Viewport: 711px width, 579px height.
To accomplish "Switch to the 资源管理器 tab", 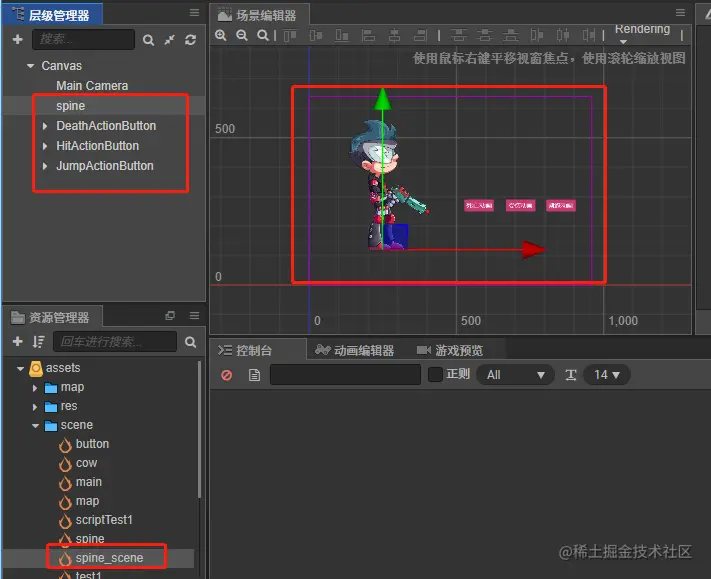I will click(52, 317).
